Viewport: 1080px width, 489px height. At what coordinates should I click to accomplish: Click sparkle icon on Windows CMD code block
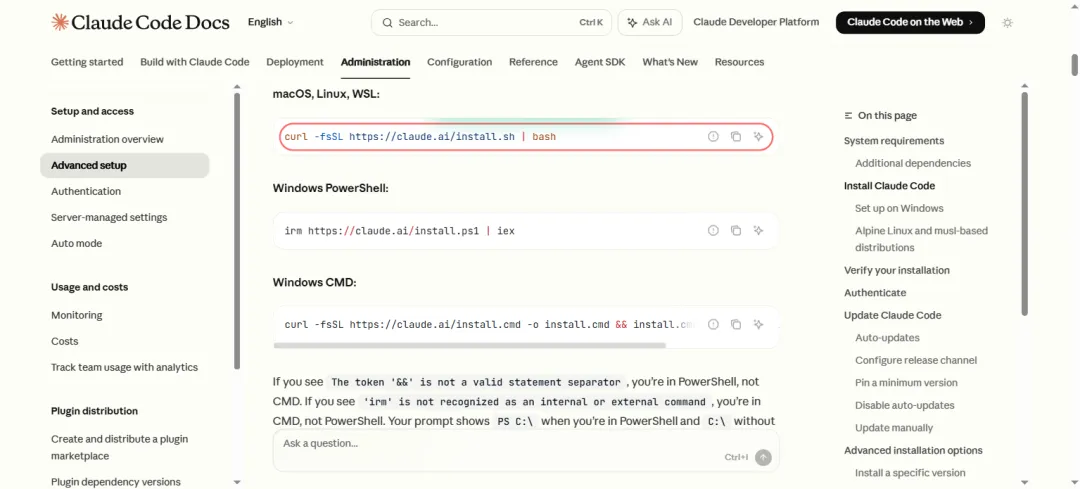click(x=758, y=325)
